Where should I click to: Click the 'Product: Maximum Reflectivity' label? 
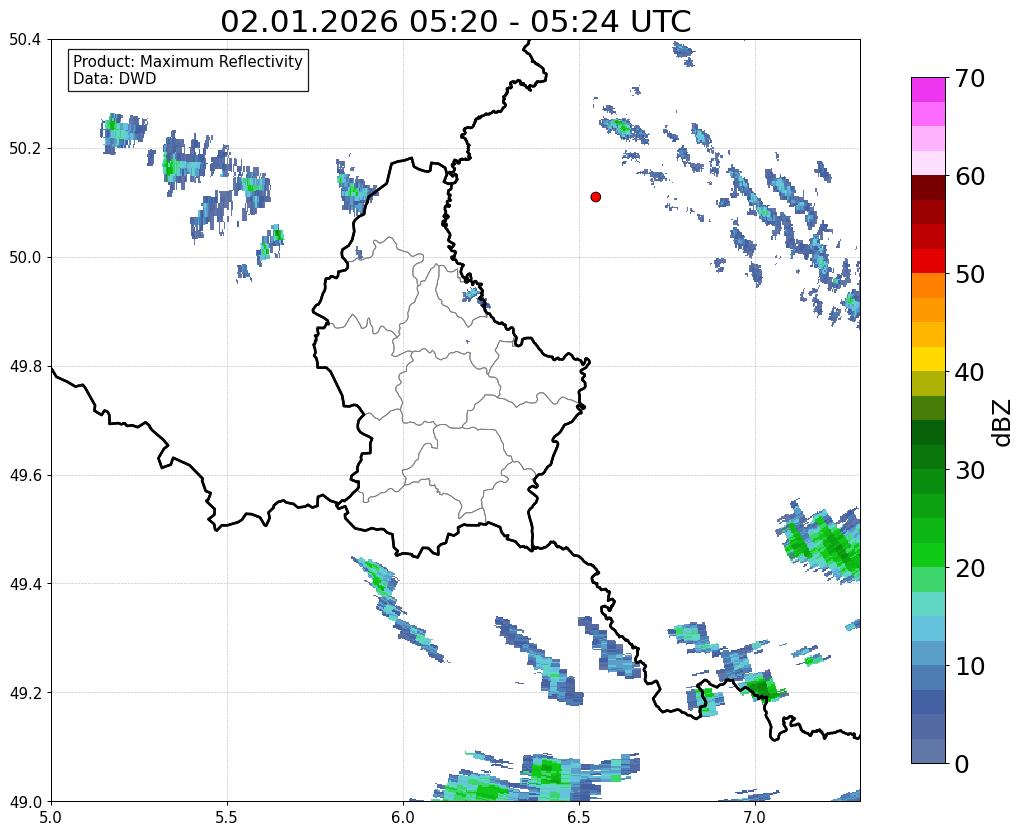188,61
